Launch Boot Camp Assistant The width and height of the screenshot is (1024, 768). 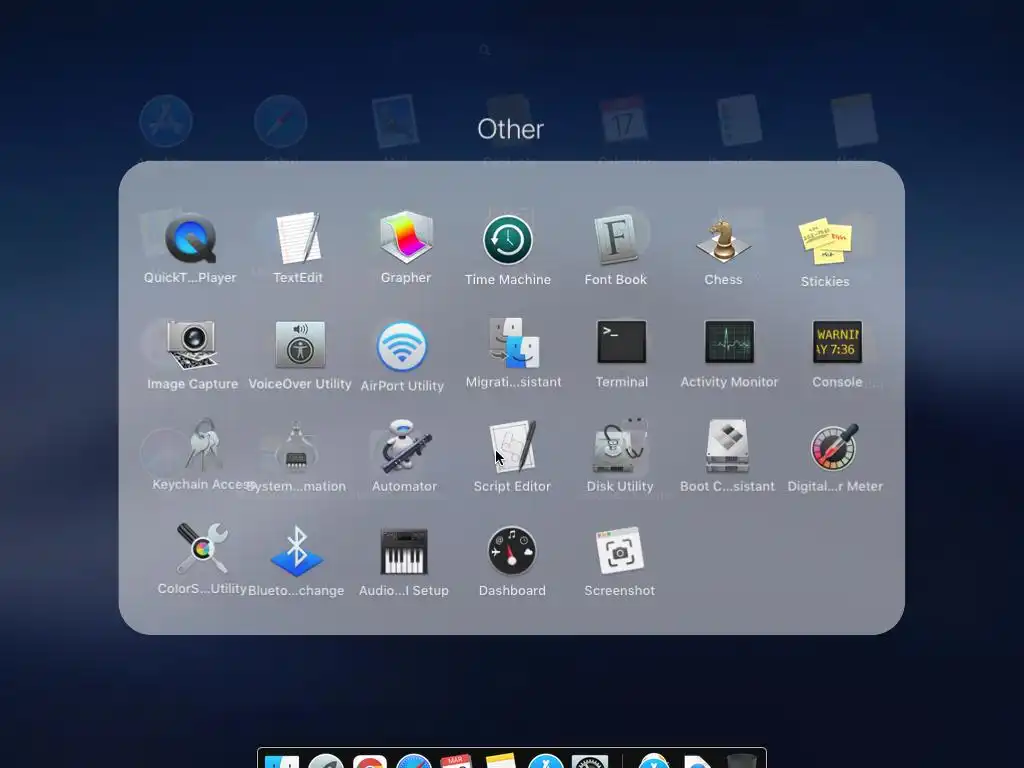pyautogui.click(x=728, y=446)
